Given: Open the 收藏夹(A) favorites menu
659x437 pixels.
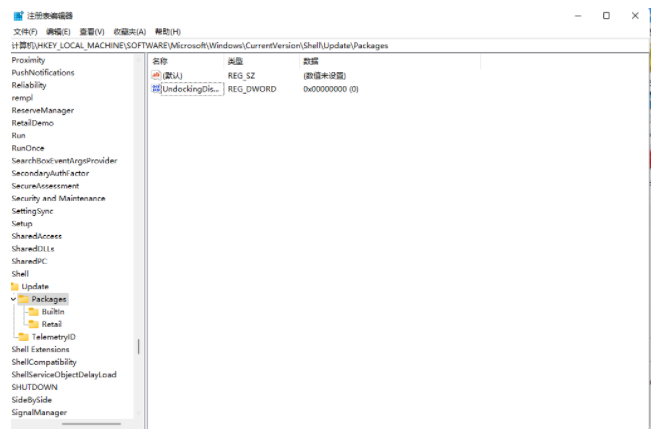Looking at the screenshot, I should (x=129, y=32).
